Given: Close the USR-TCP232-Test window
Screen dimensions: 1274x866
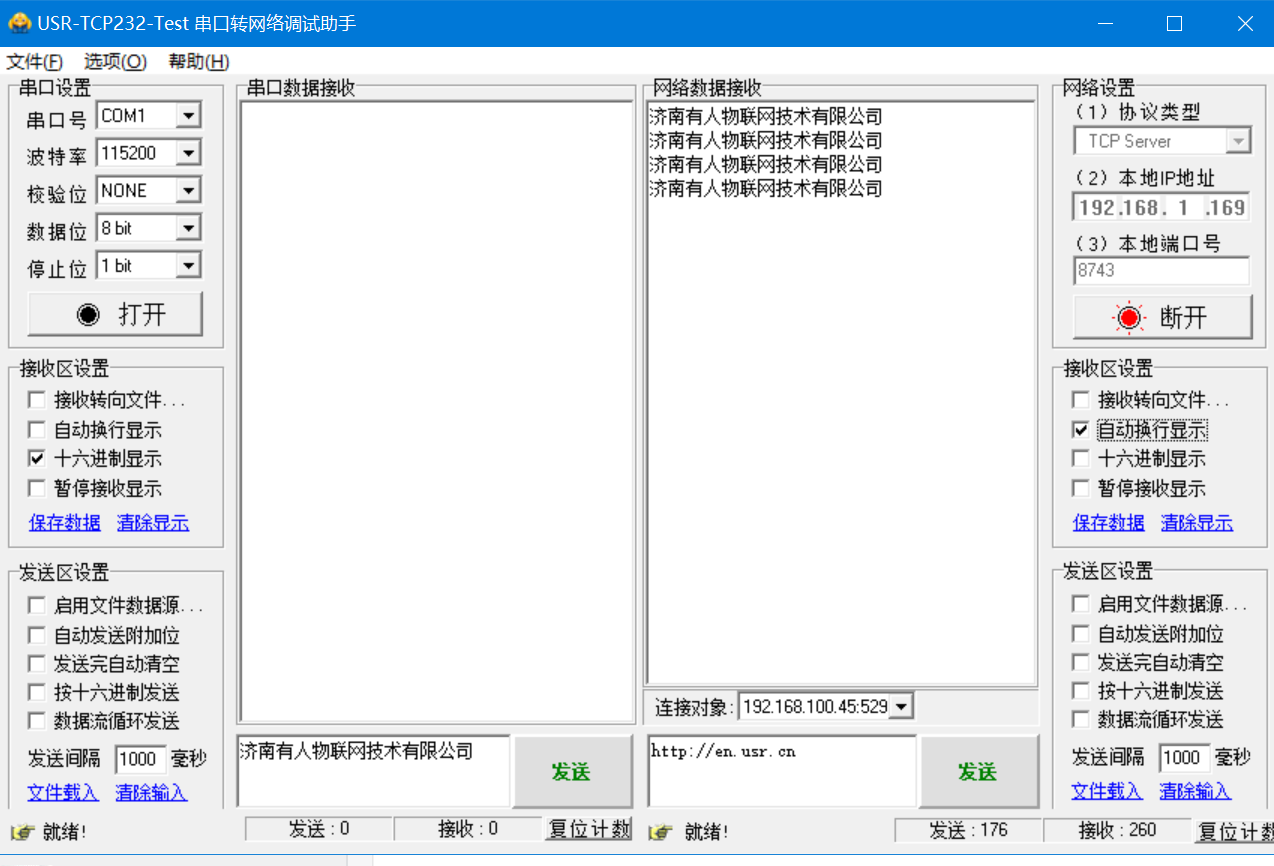Looking at the screenshot, I should [1245, 23].
